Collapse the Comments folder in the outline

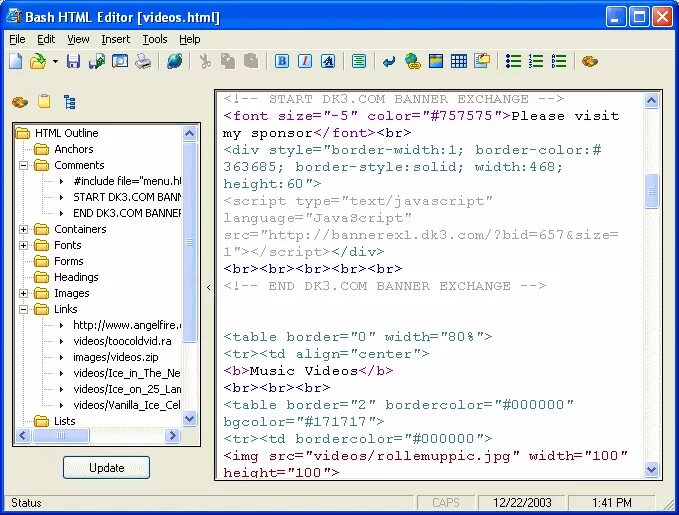(x=23, y=165)
